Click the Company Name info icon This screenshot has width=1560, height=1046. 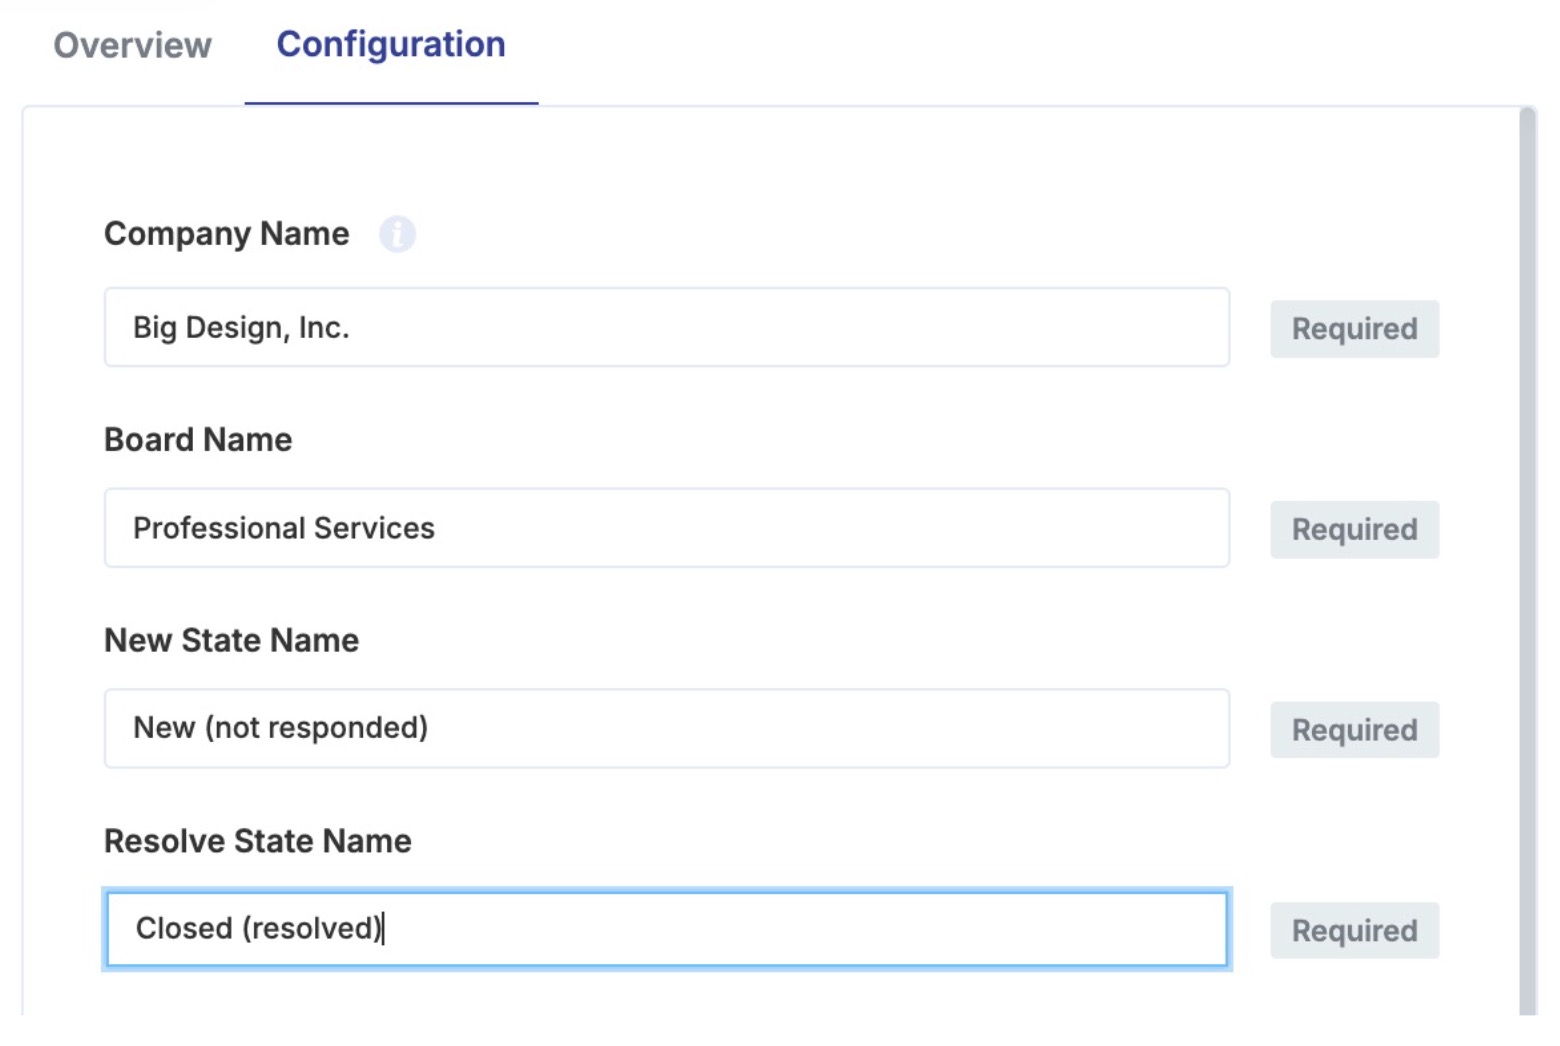click(x=397, y=234)
